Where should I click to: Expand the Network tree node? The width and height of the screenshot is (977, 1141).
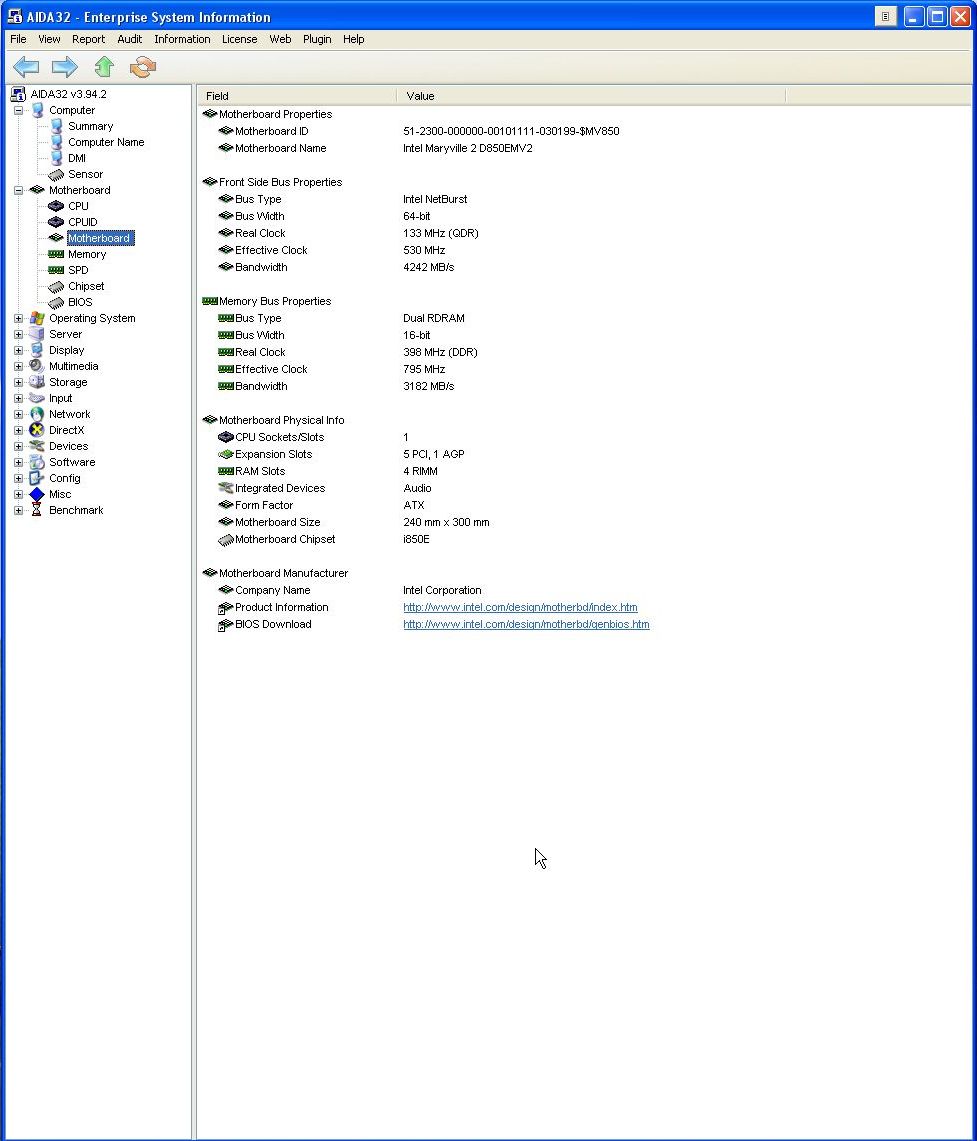pyautogui.click(x=18, y=414)
